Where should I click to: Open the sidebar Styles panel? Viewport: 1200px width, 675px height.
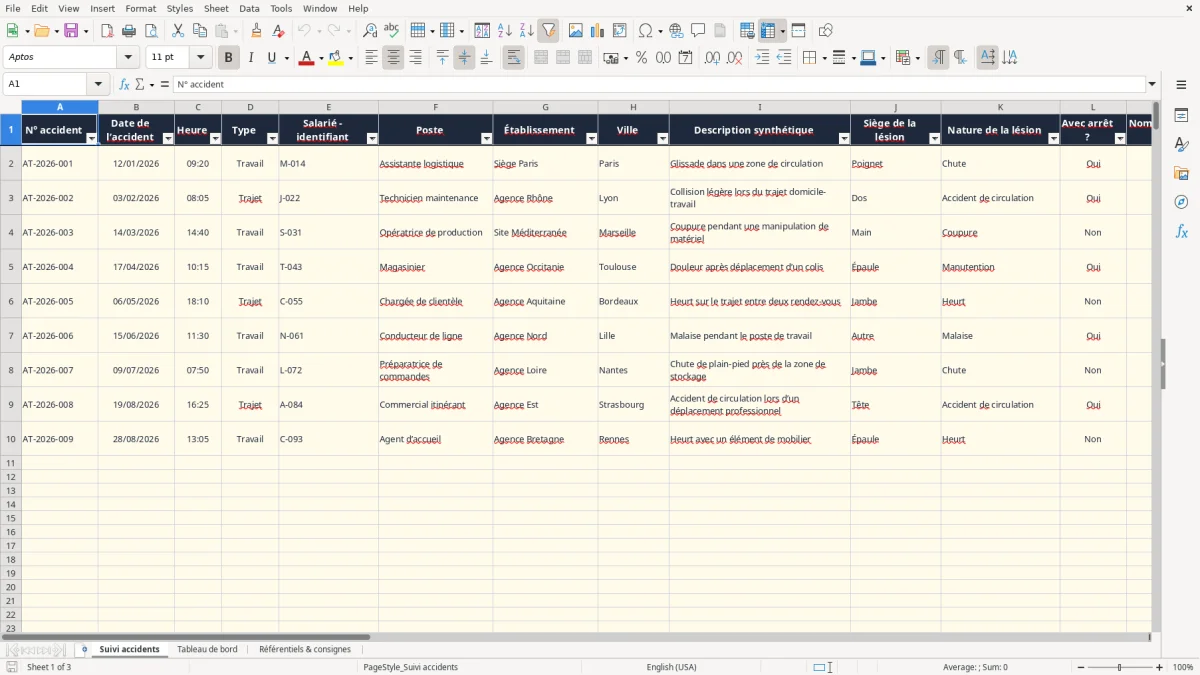(x=1181, y=145)
